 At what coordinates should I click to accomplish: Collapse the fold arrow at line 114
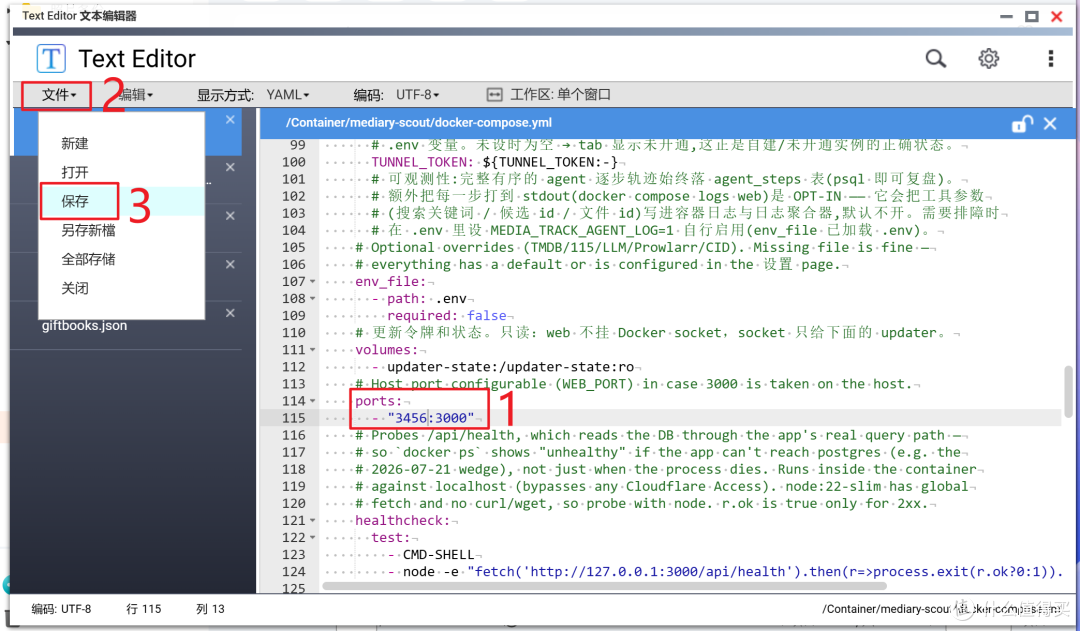313,401
